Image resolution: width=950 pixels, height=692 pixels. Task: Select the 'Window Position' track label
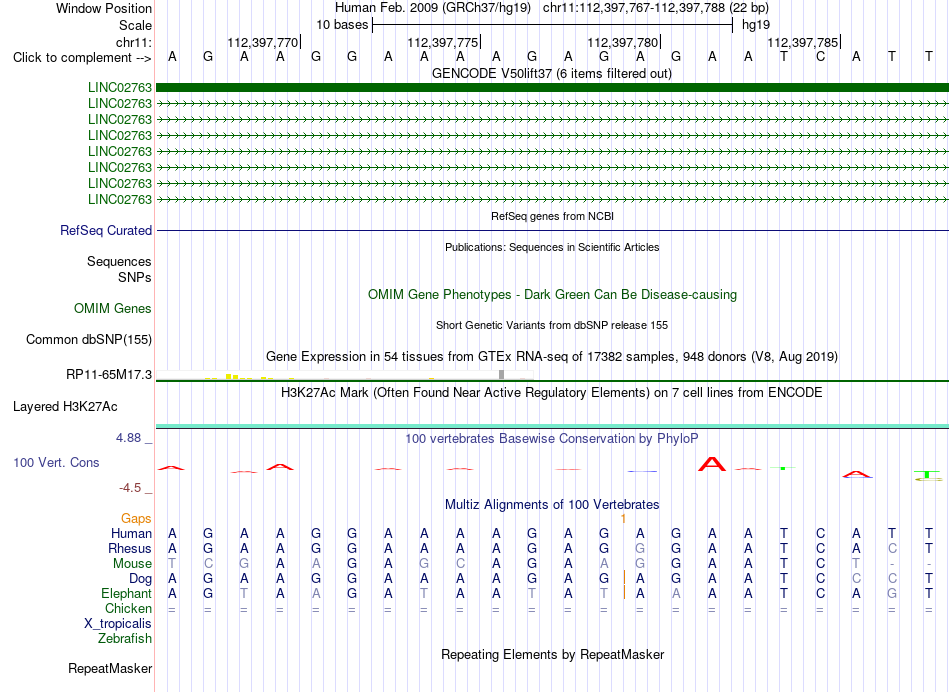coord(104,8)
